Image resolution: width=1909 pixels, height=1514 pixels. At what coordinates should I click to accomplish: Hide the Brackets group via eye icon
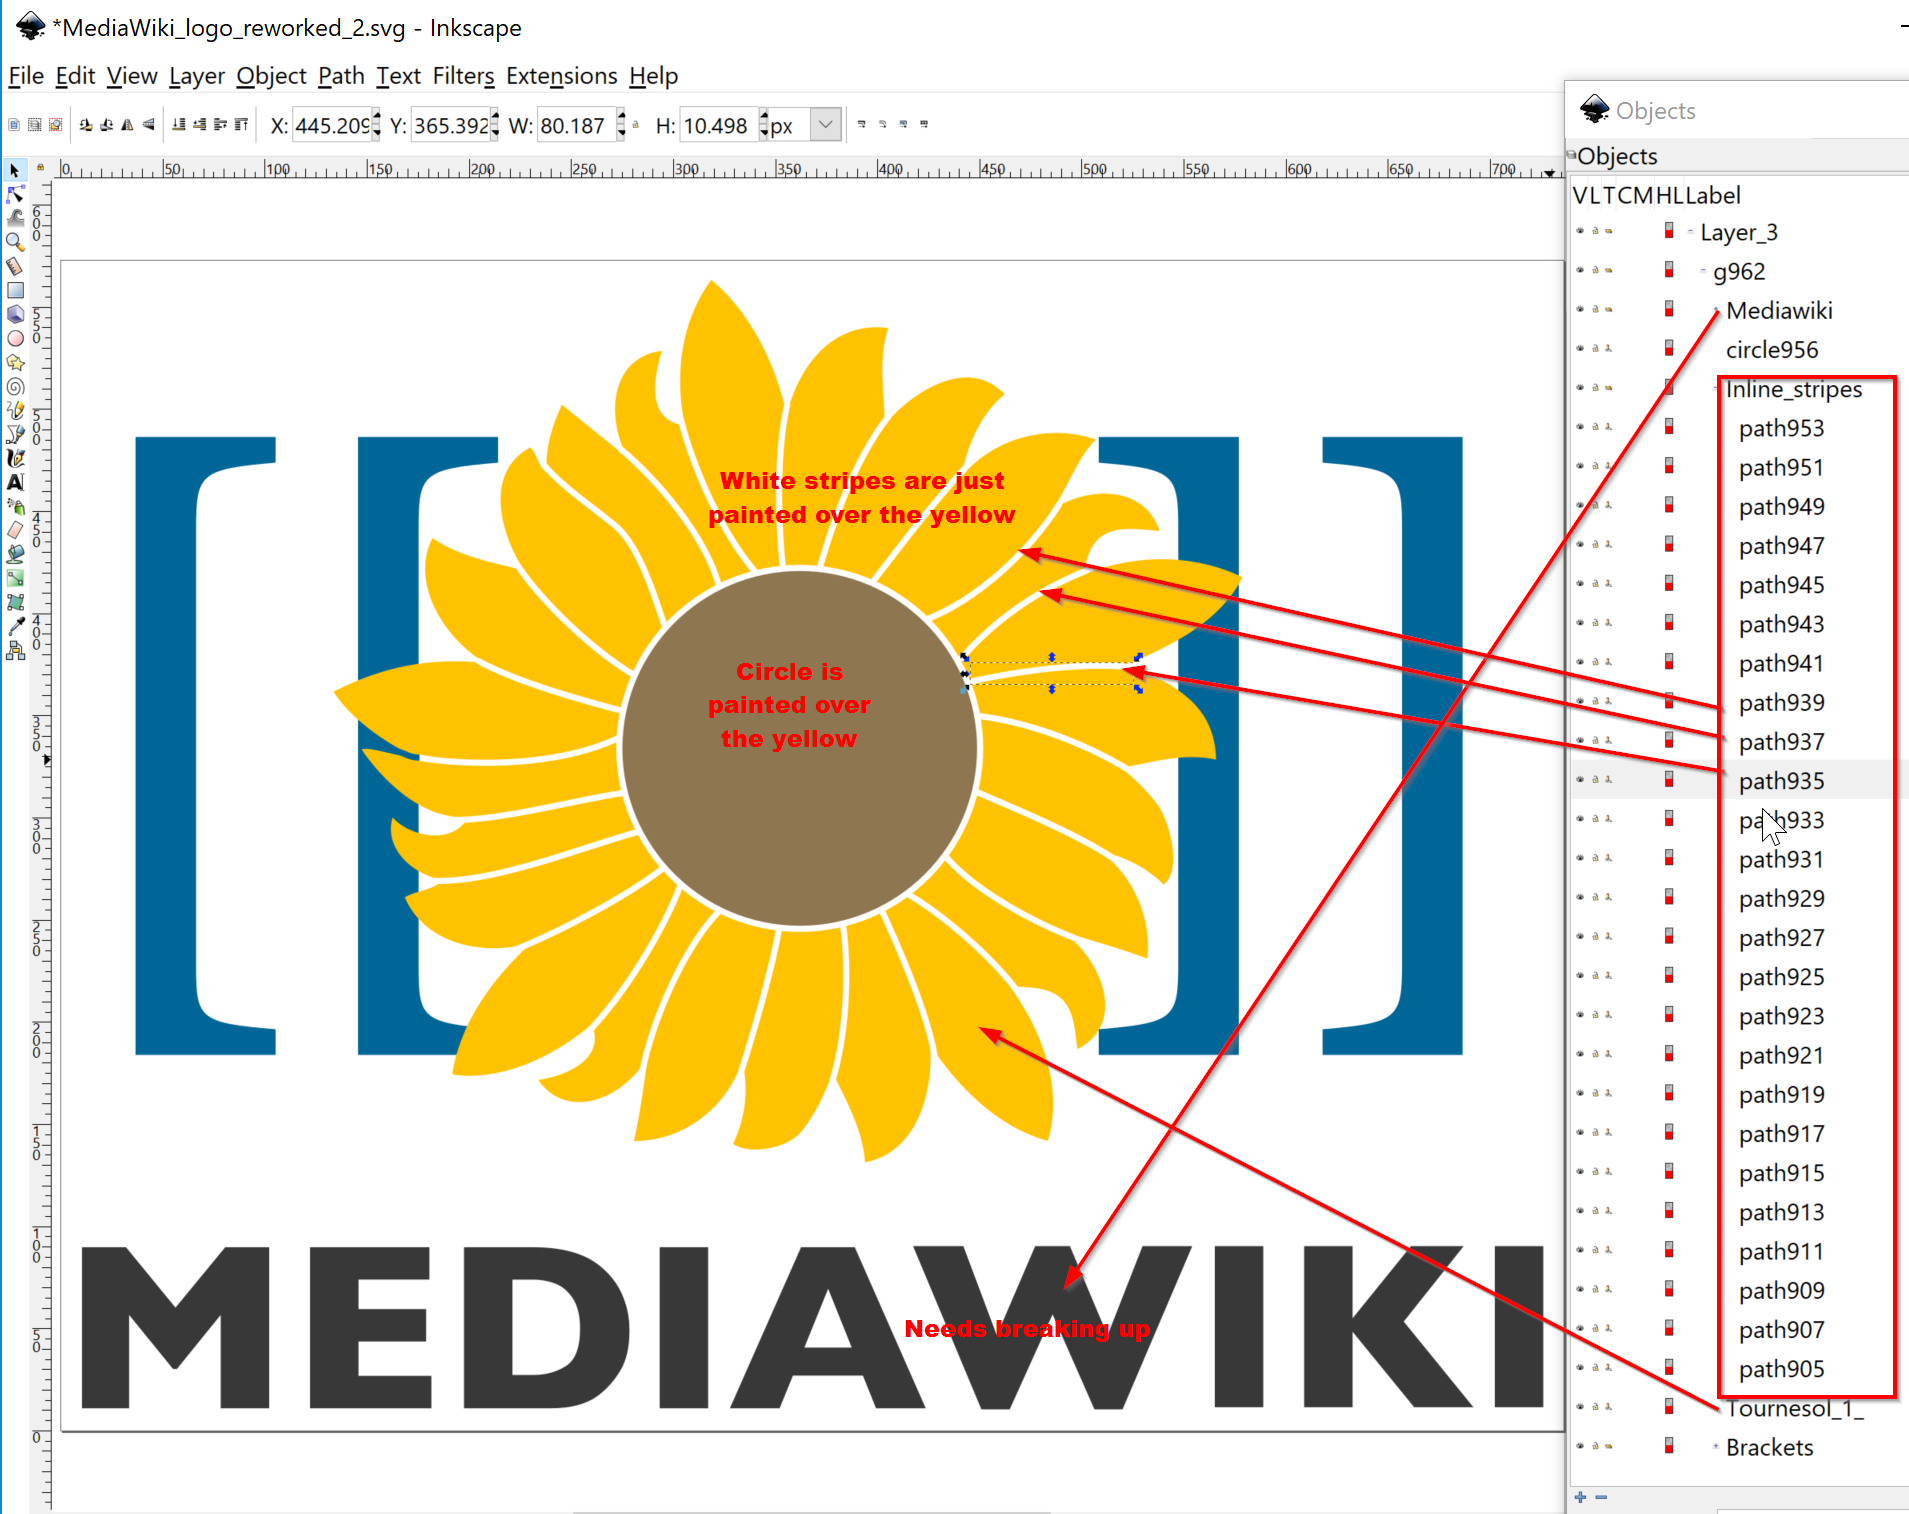pos(1580,1446)
